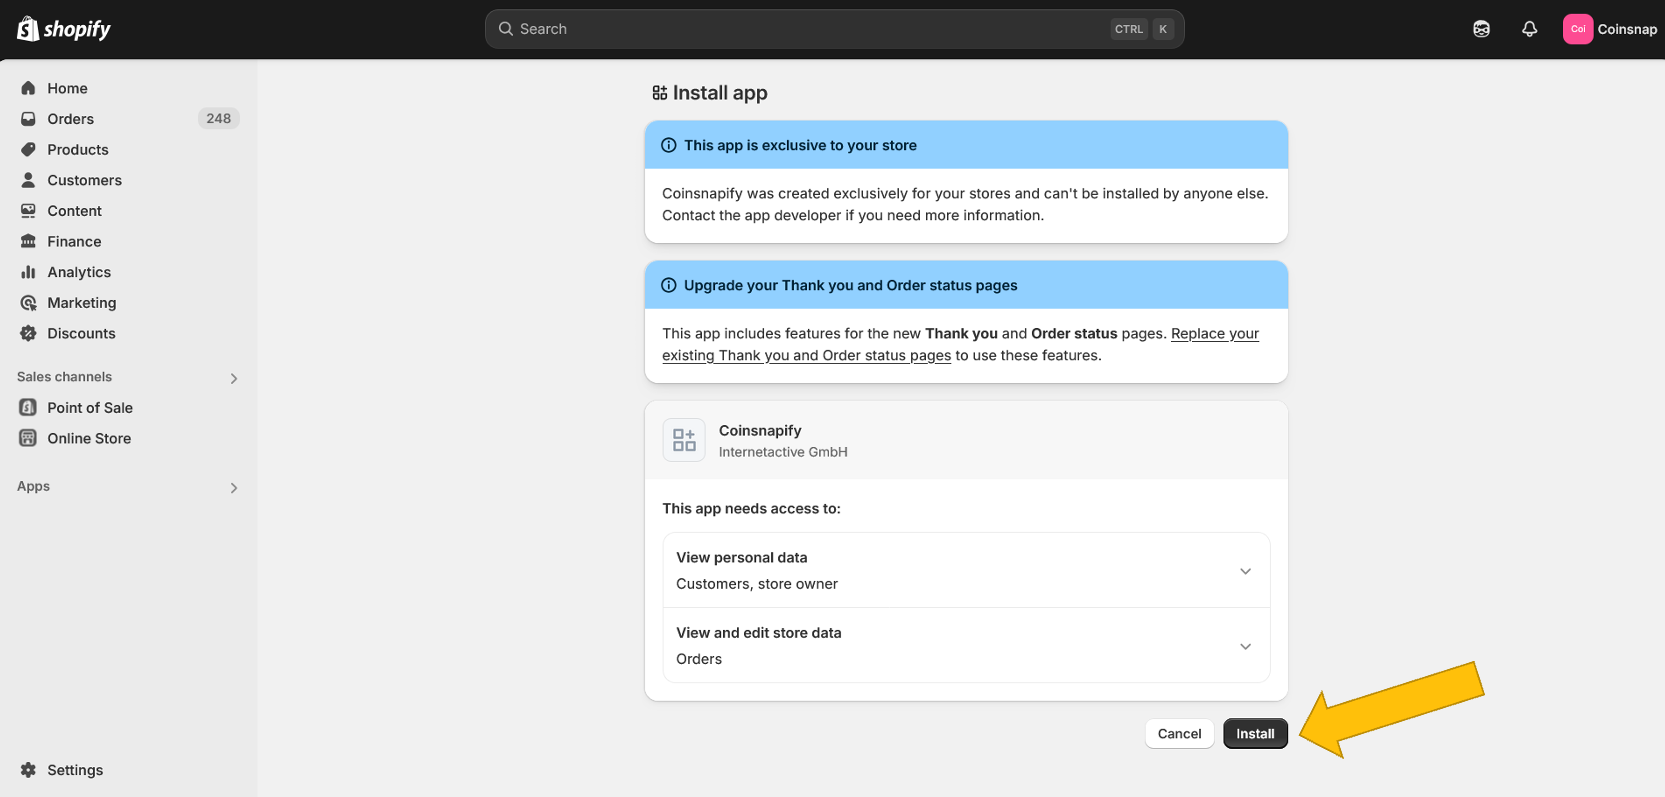The width and height of the screenshot is (1665, 797).
Task: Click the Apps section label
Action: coord(33,486)
